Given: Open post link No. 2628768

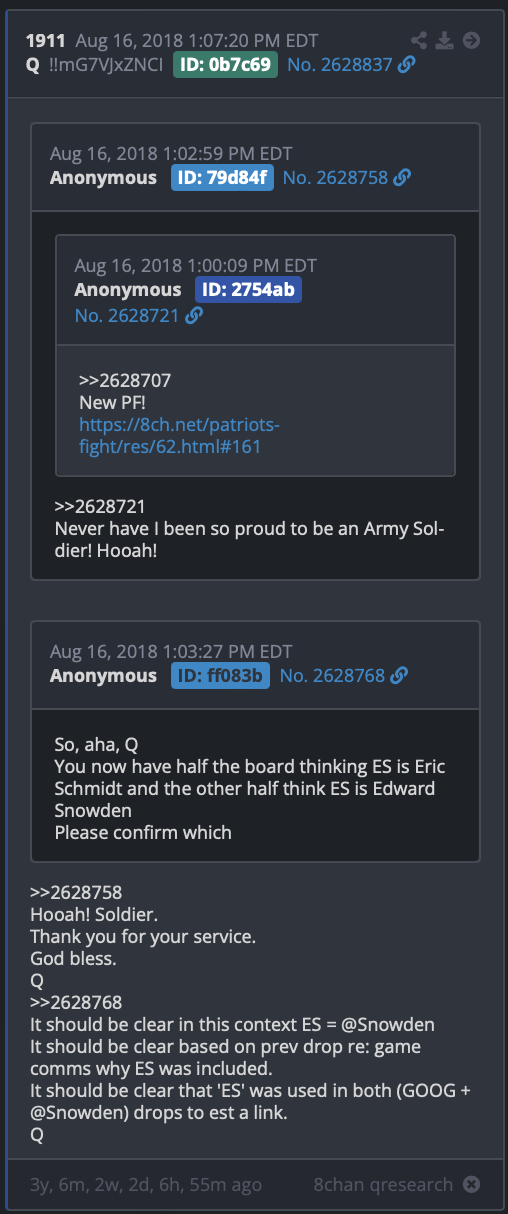Looking at the screenshot, I should click(332, 675).
